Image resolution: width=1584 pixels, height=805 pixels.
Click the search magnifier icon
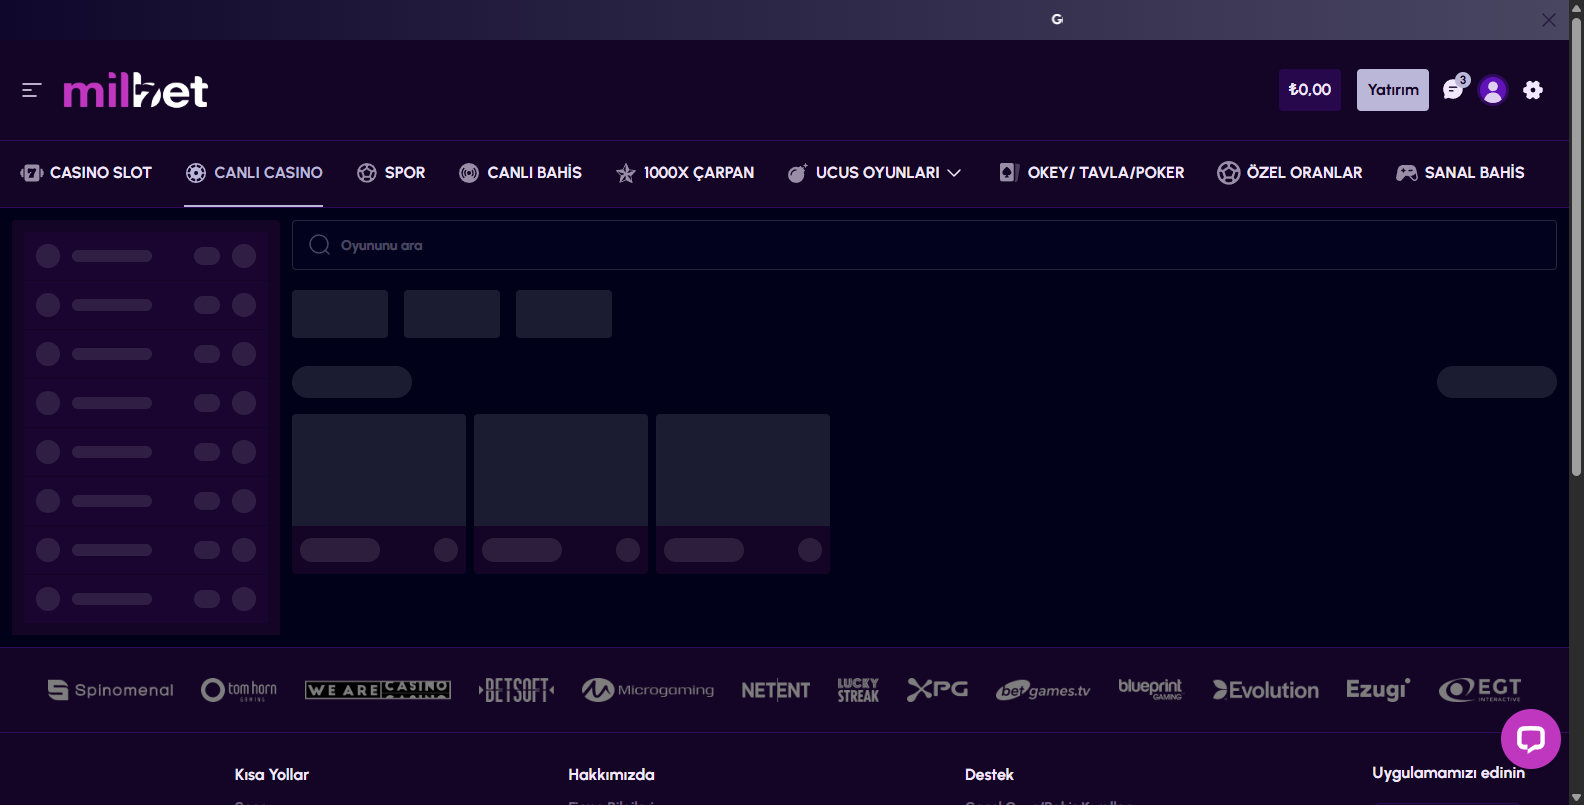[x=320, y=245]
